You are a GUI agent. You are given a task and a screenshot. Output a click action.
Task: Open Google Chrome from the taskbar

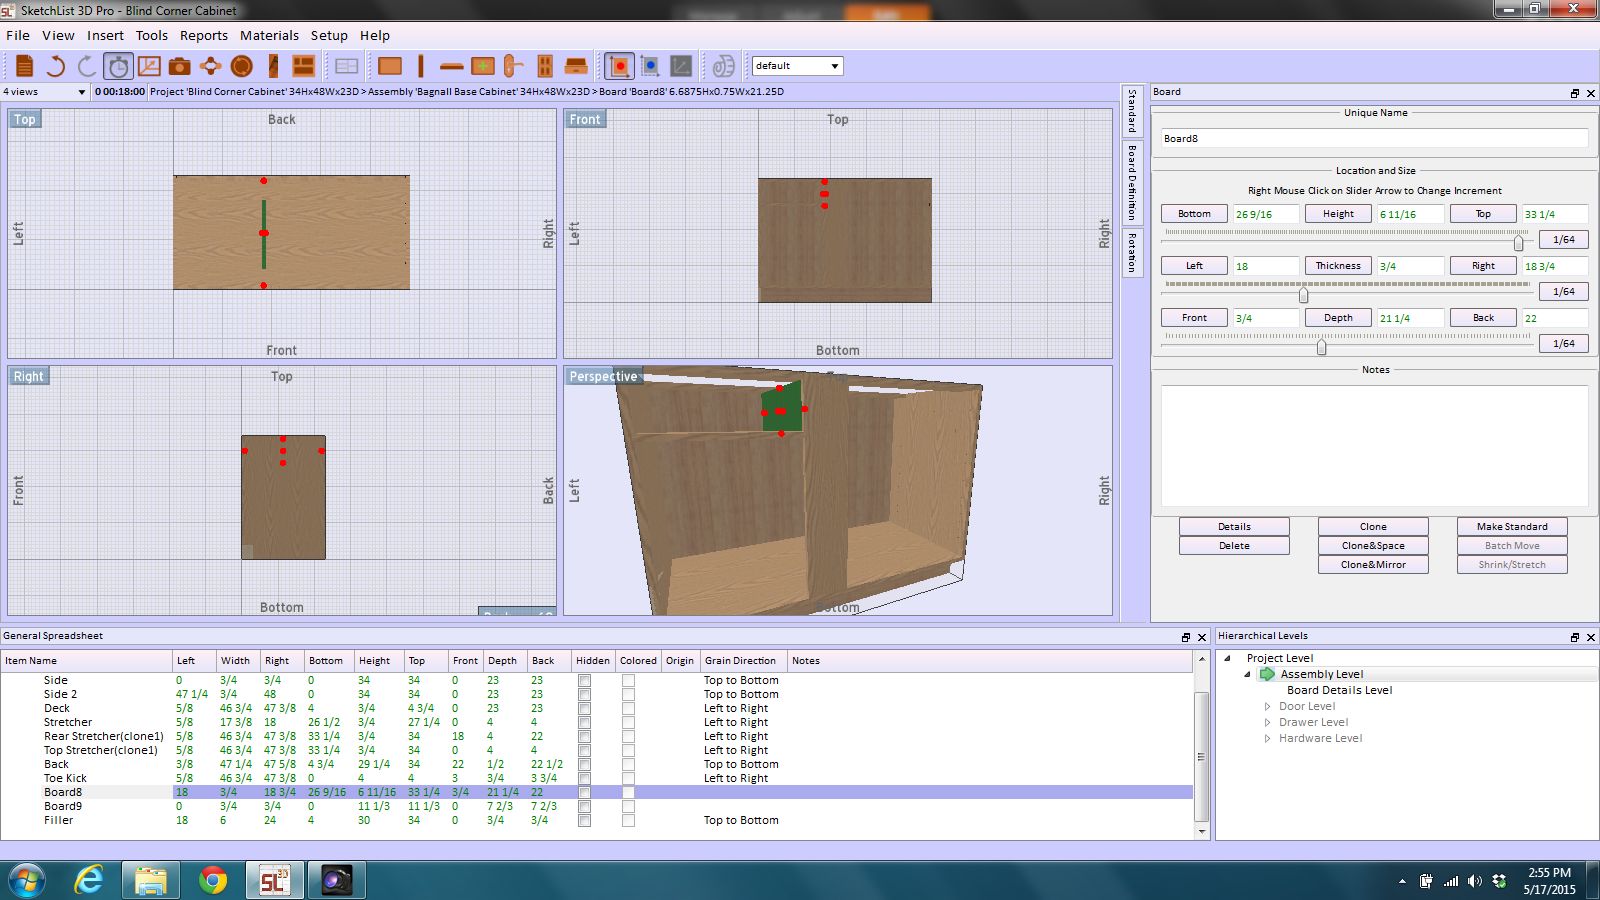(212, 880)
